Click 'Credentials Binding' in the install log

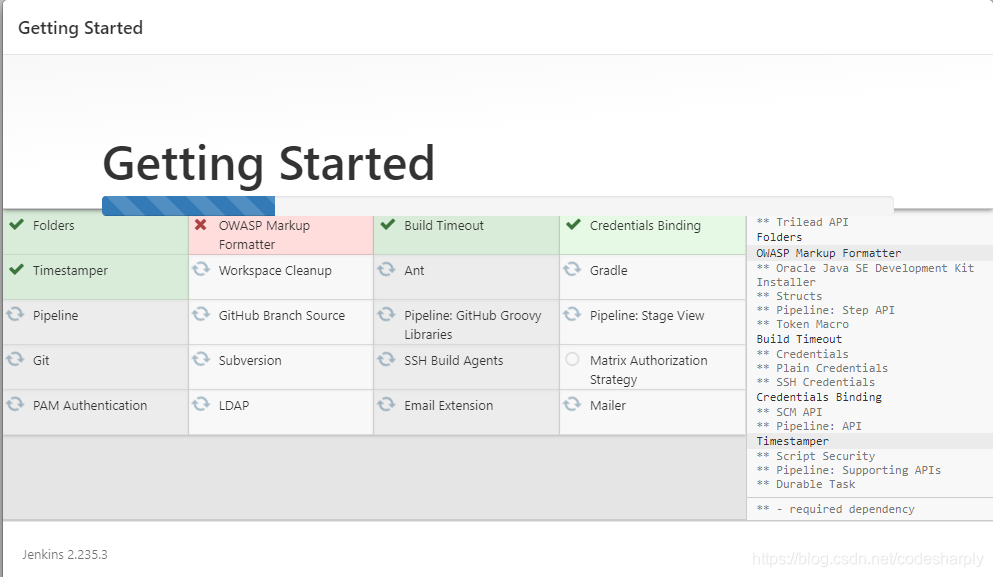(x=819, y=397)
